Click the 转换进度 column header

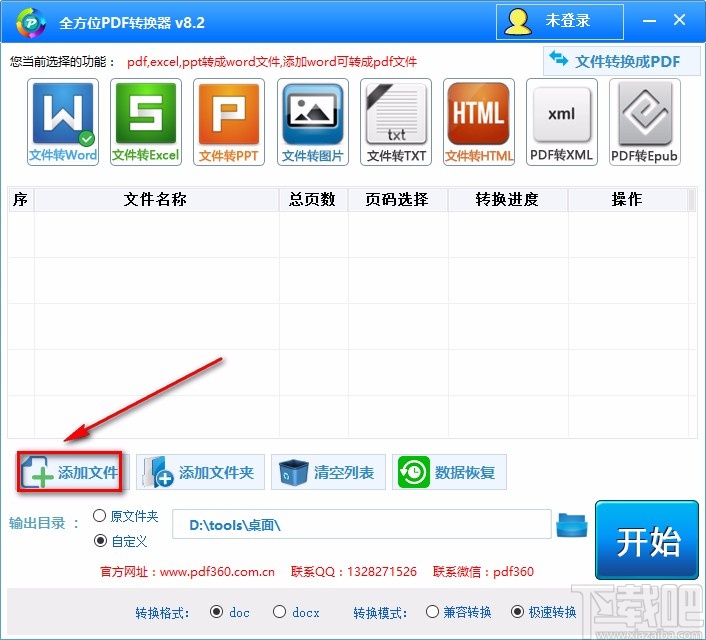(508, 199)
